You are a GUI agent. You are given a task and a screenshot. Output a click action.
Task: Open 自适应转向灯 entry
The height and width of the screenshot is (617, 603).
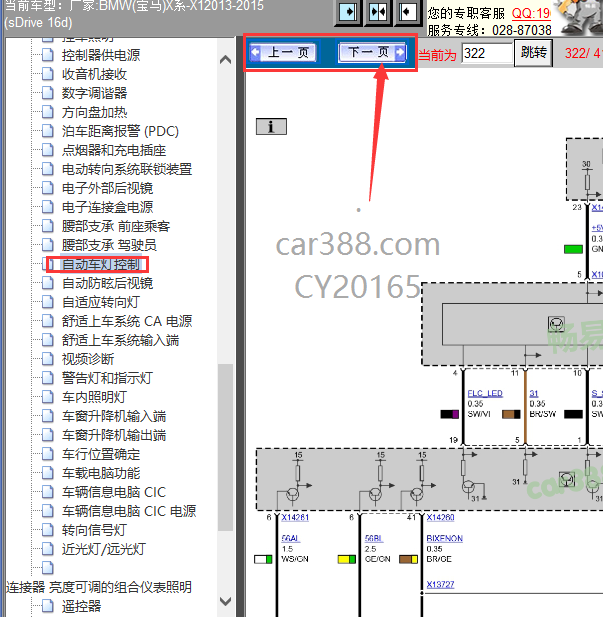click(x=101, y=302)
